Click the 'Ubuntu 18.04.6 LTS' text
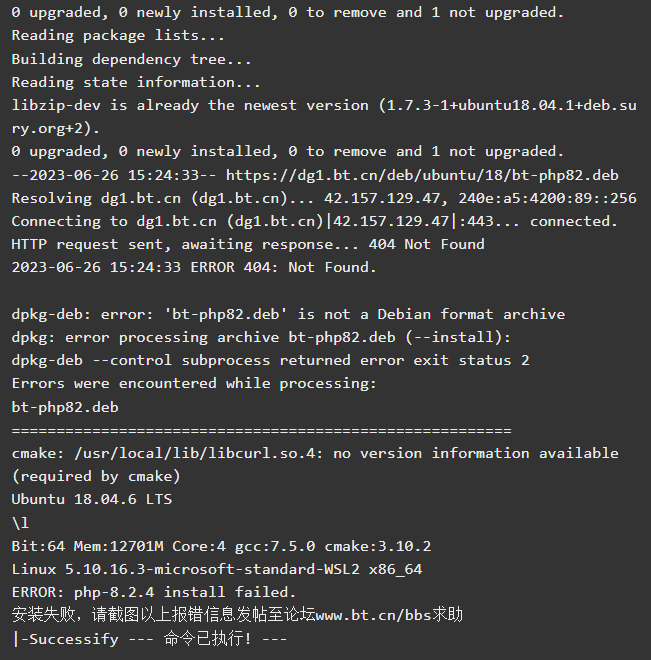This screenshot has height=660, width=651. tap(92, 499)
